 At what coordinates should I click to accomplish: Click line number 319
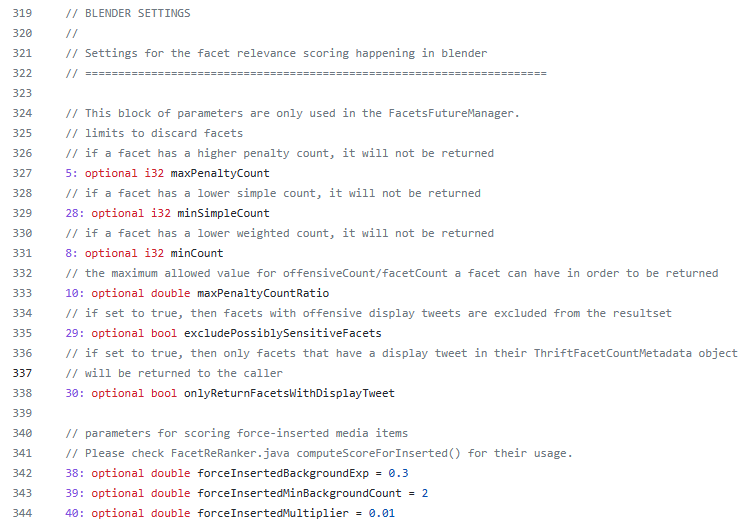pos(22,13)
